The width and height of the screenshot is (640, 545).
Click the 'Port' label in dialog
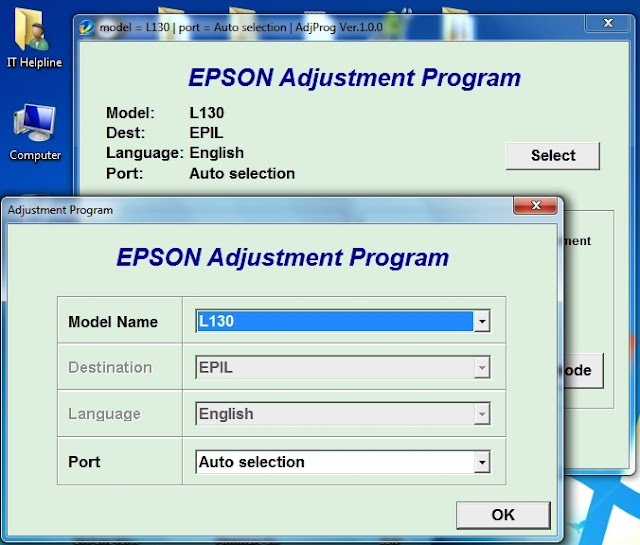coord(84,462)
